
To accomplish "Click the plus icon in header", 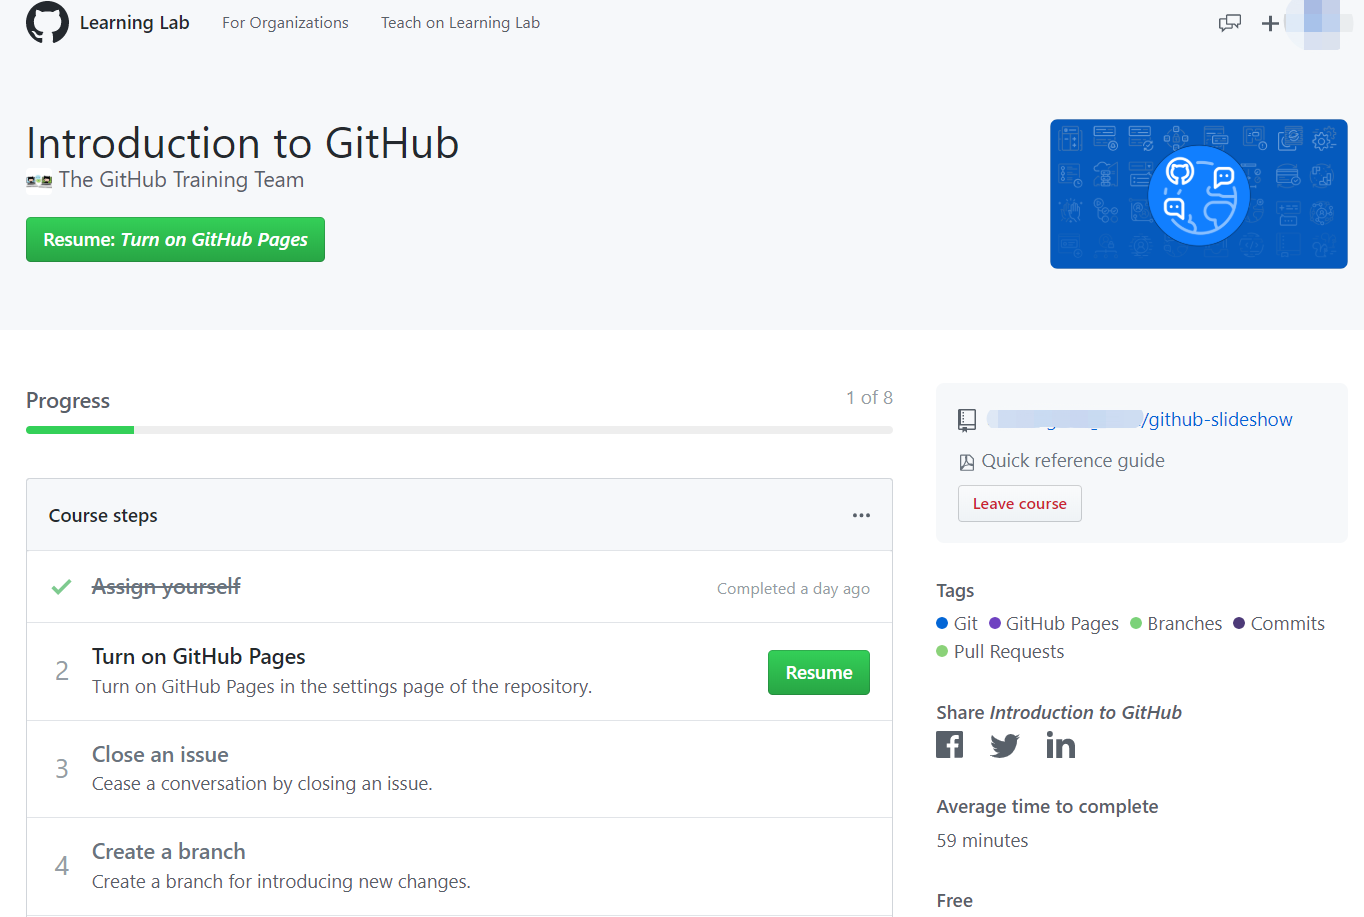I will click(1270, 23).
